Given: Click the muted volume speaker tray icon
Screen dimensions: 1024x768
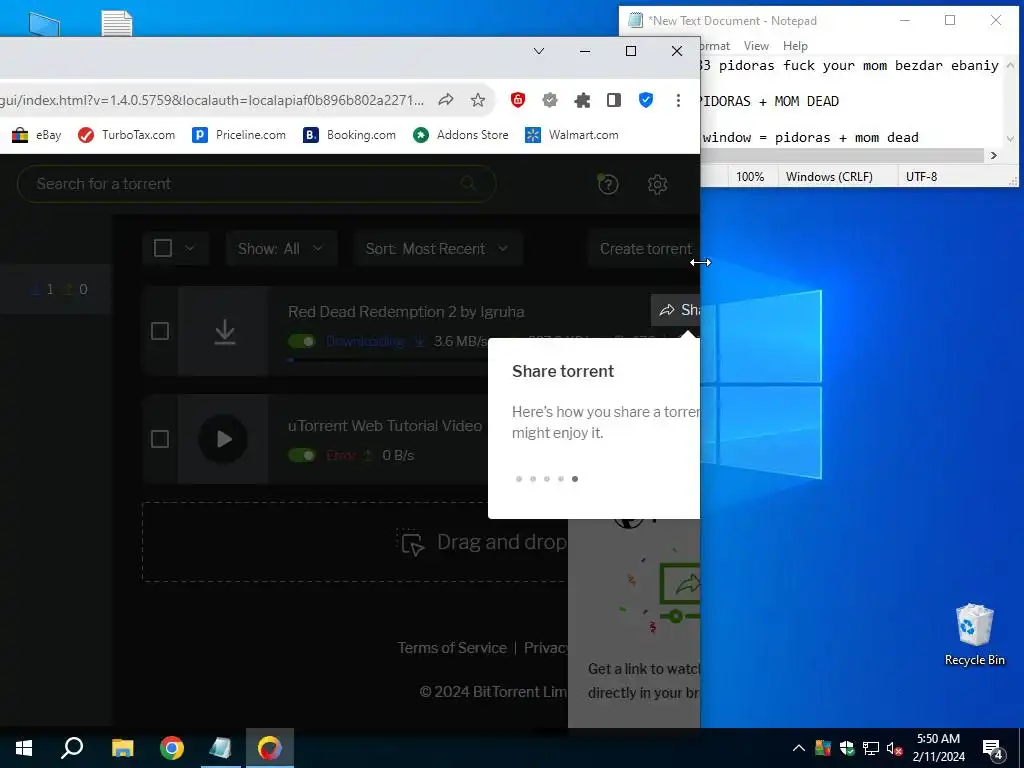Looking at the screenshot, I should coord(895,748).
